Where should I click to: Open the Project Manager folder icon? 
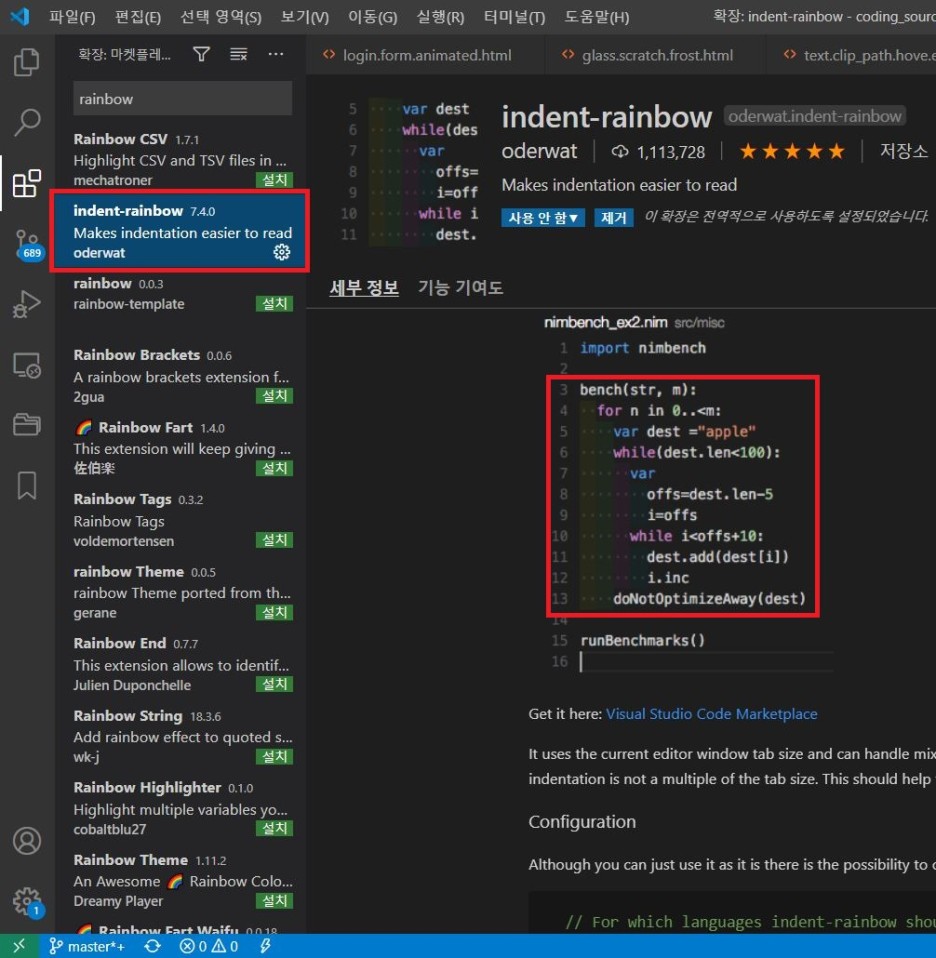coord(27,424)
